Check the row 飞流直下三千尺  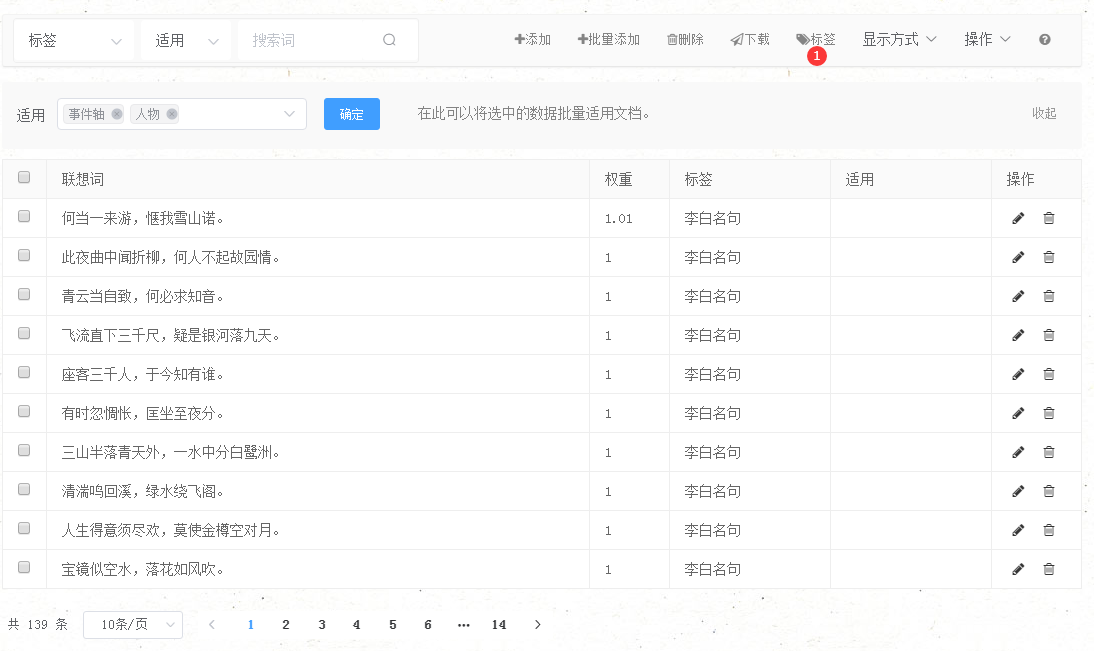(x=24, y=334)
